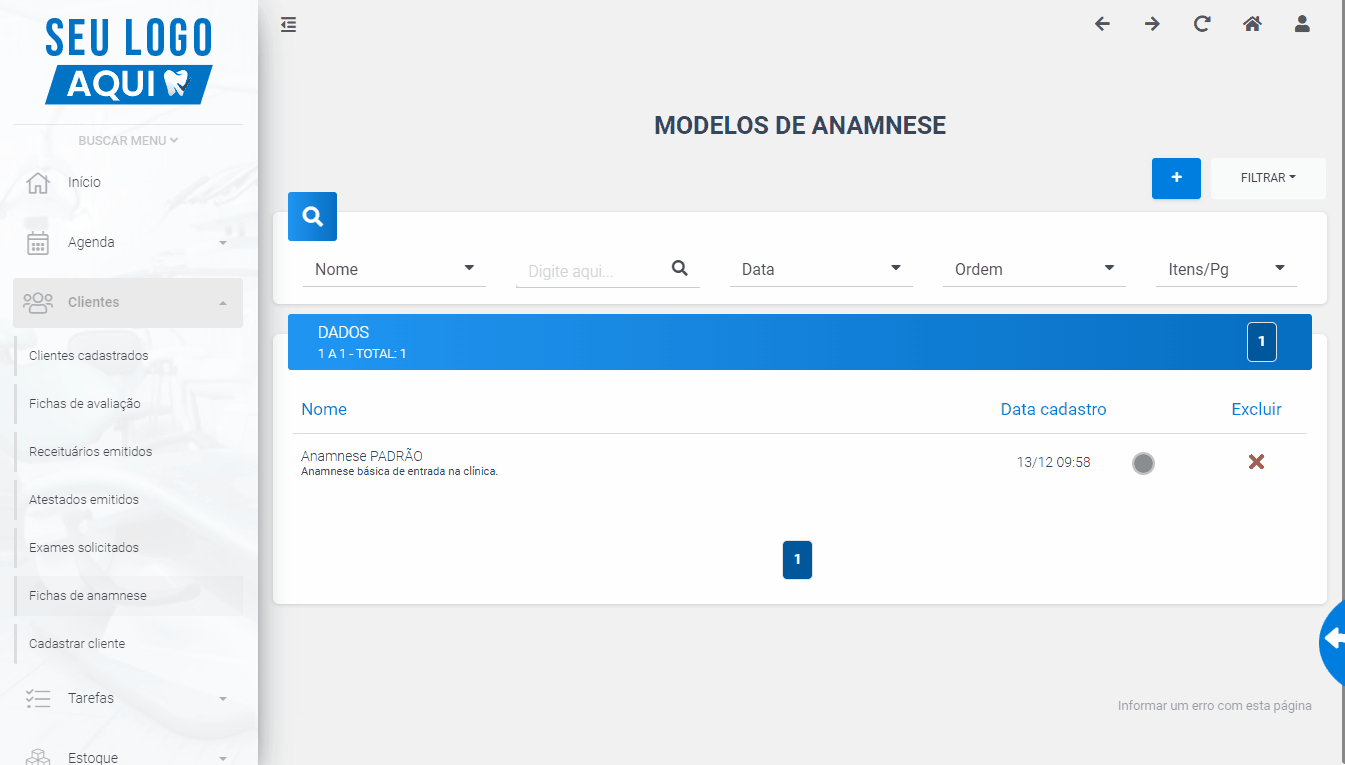Click the 1 A 1 - TOTAL: 1 text
Viewport: 1345px width, 765px height.
tap(362, 354)
